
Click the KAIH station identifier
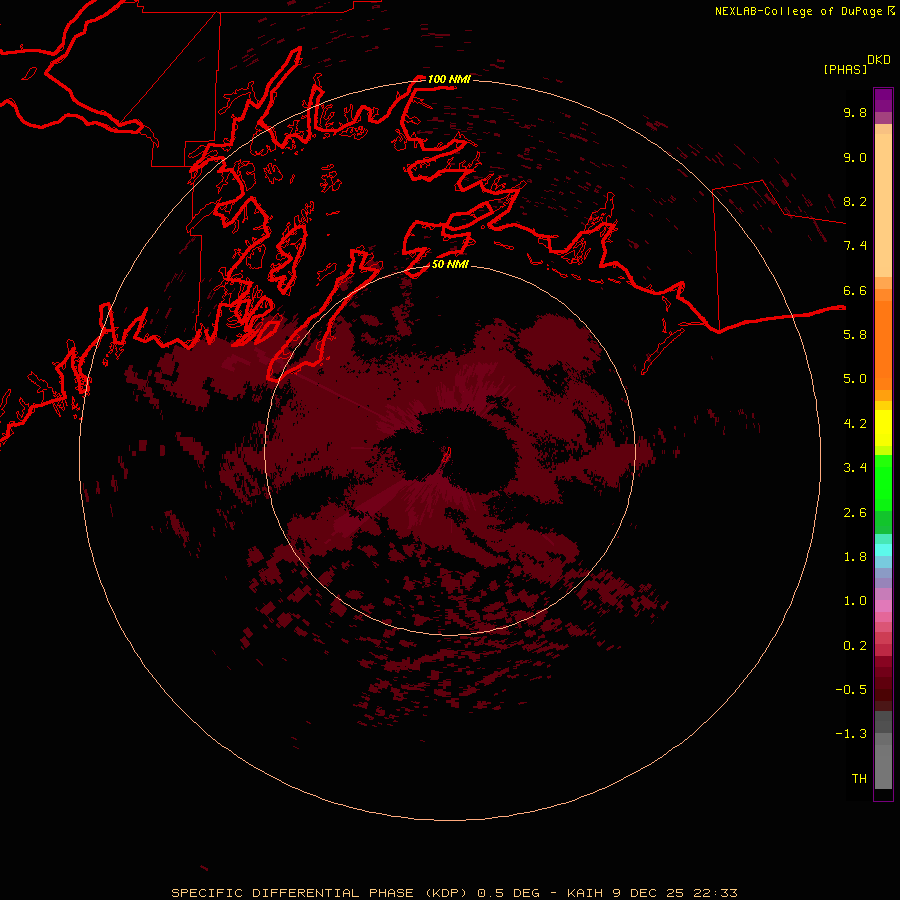click(x=585, y=893)
